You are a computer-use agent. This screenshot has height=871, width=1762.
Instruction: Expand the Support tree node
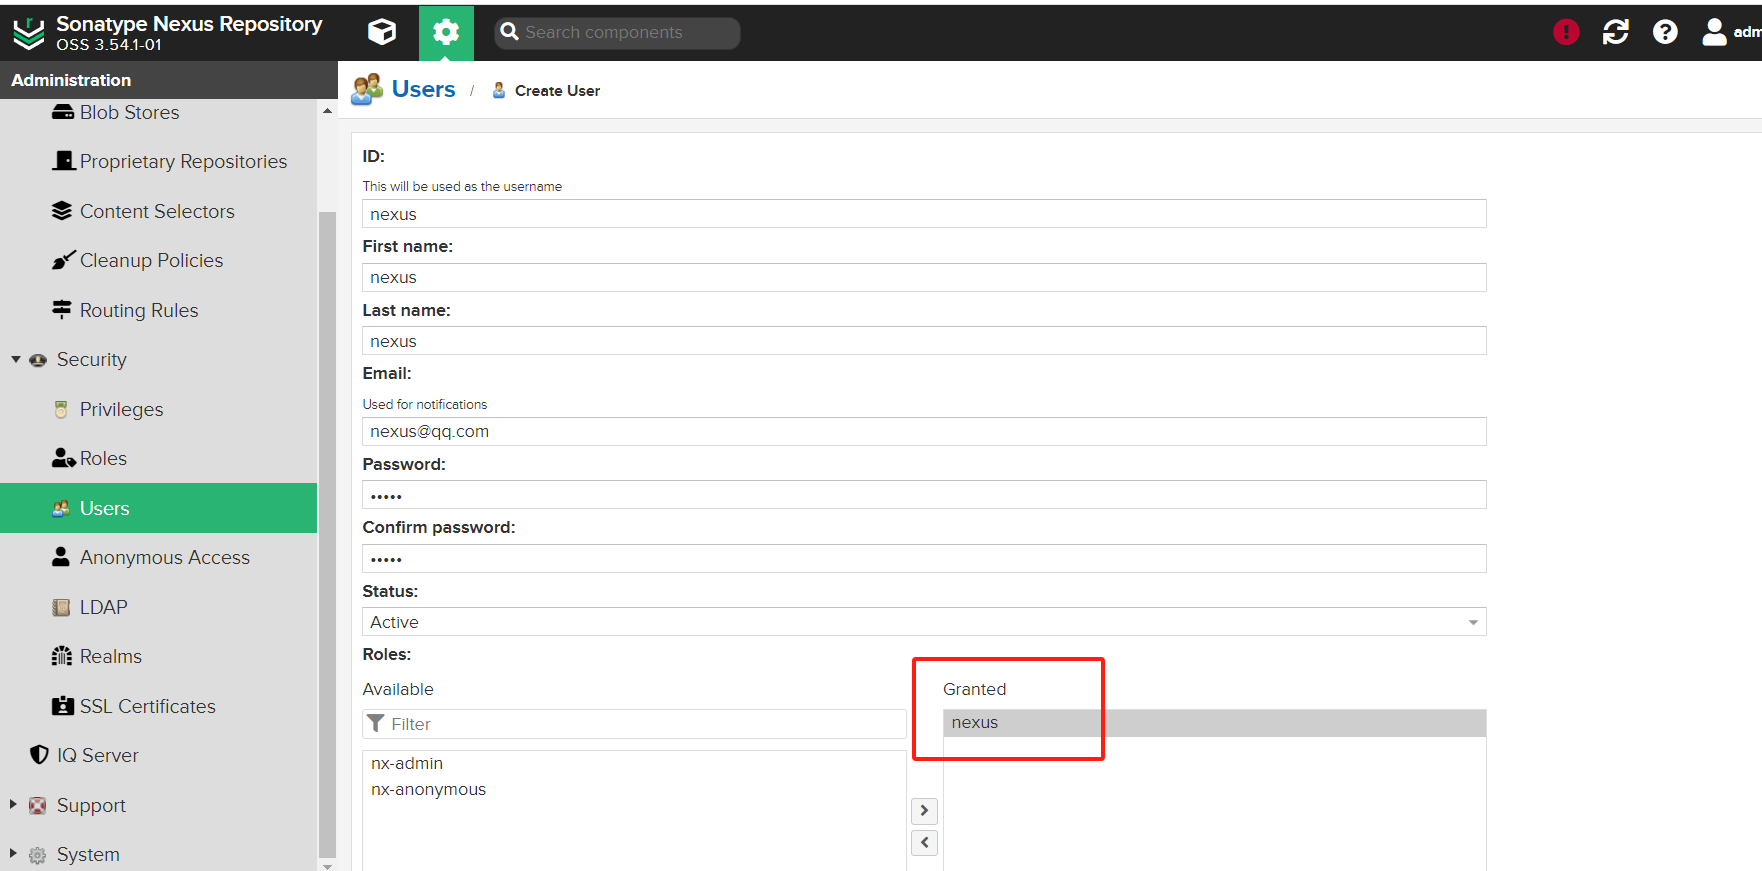(13, 805)
